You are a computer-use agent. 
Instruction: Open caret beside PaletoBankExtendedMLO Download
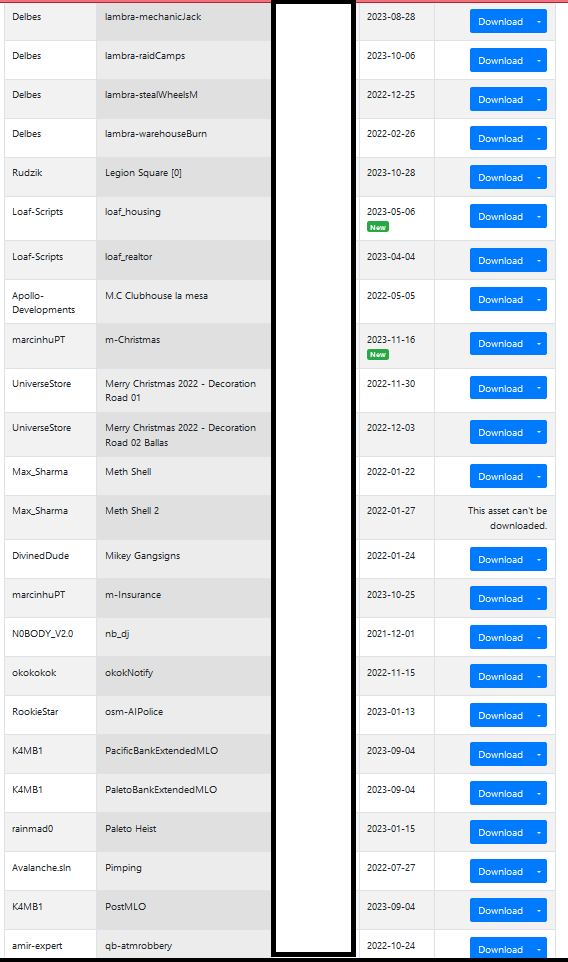pyautogui.click(x=539, y=794)
